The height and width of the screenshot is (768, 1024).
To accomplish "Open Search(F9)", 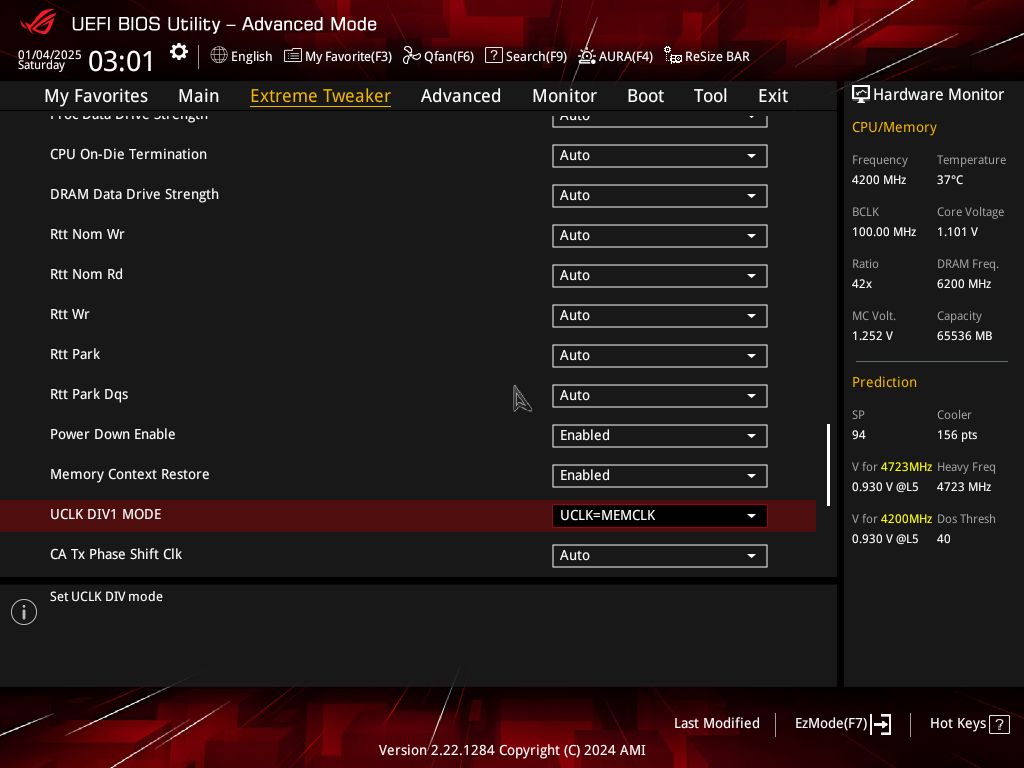I will (536, 57).
